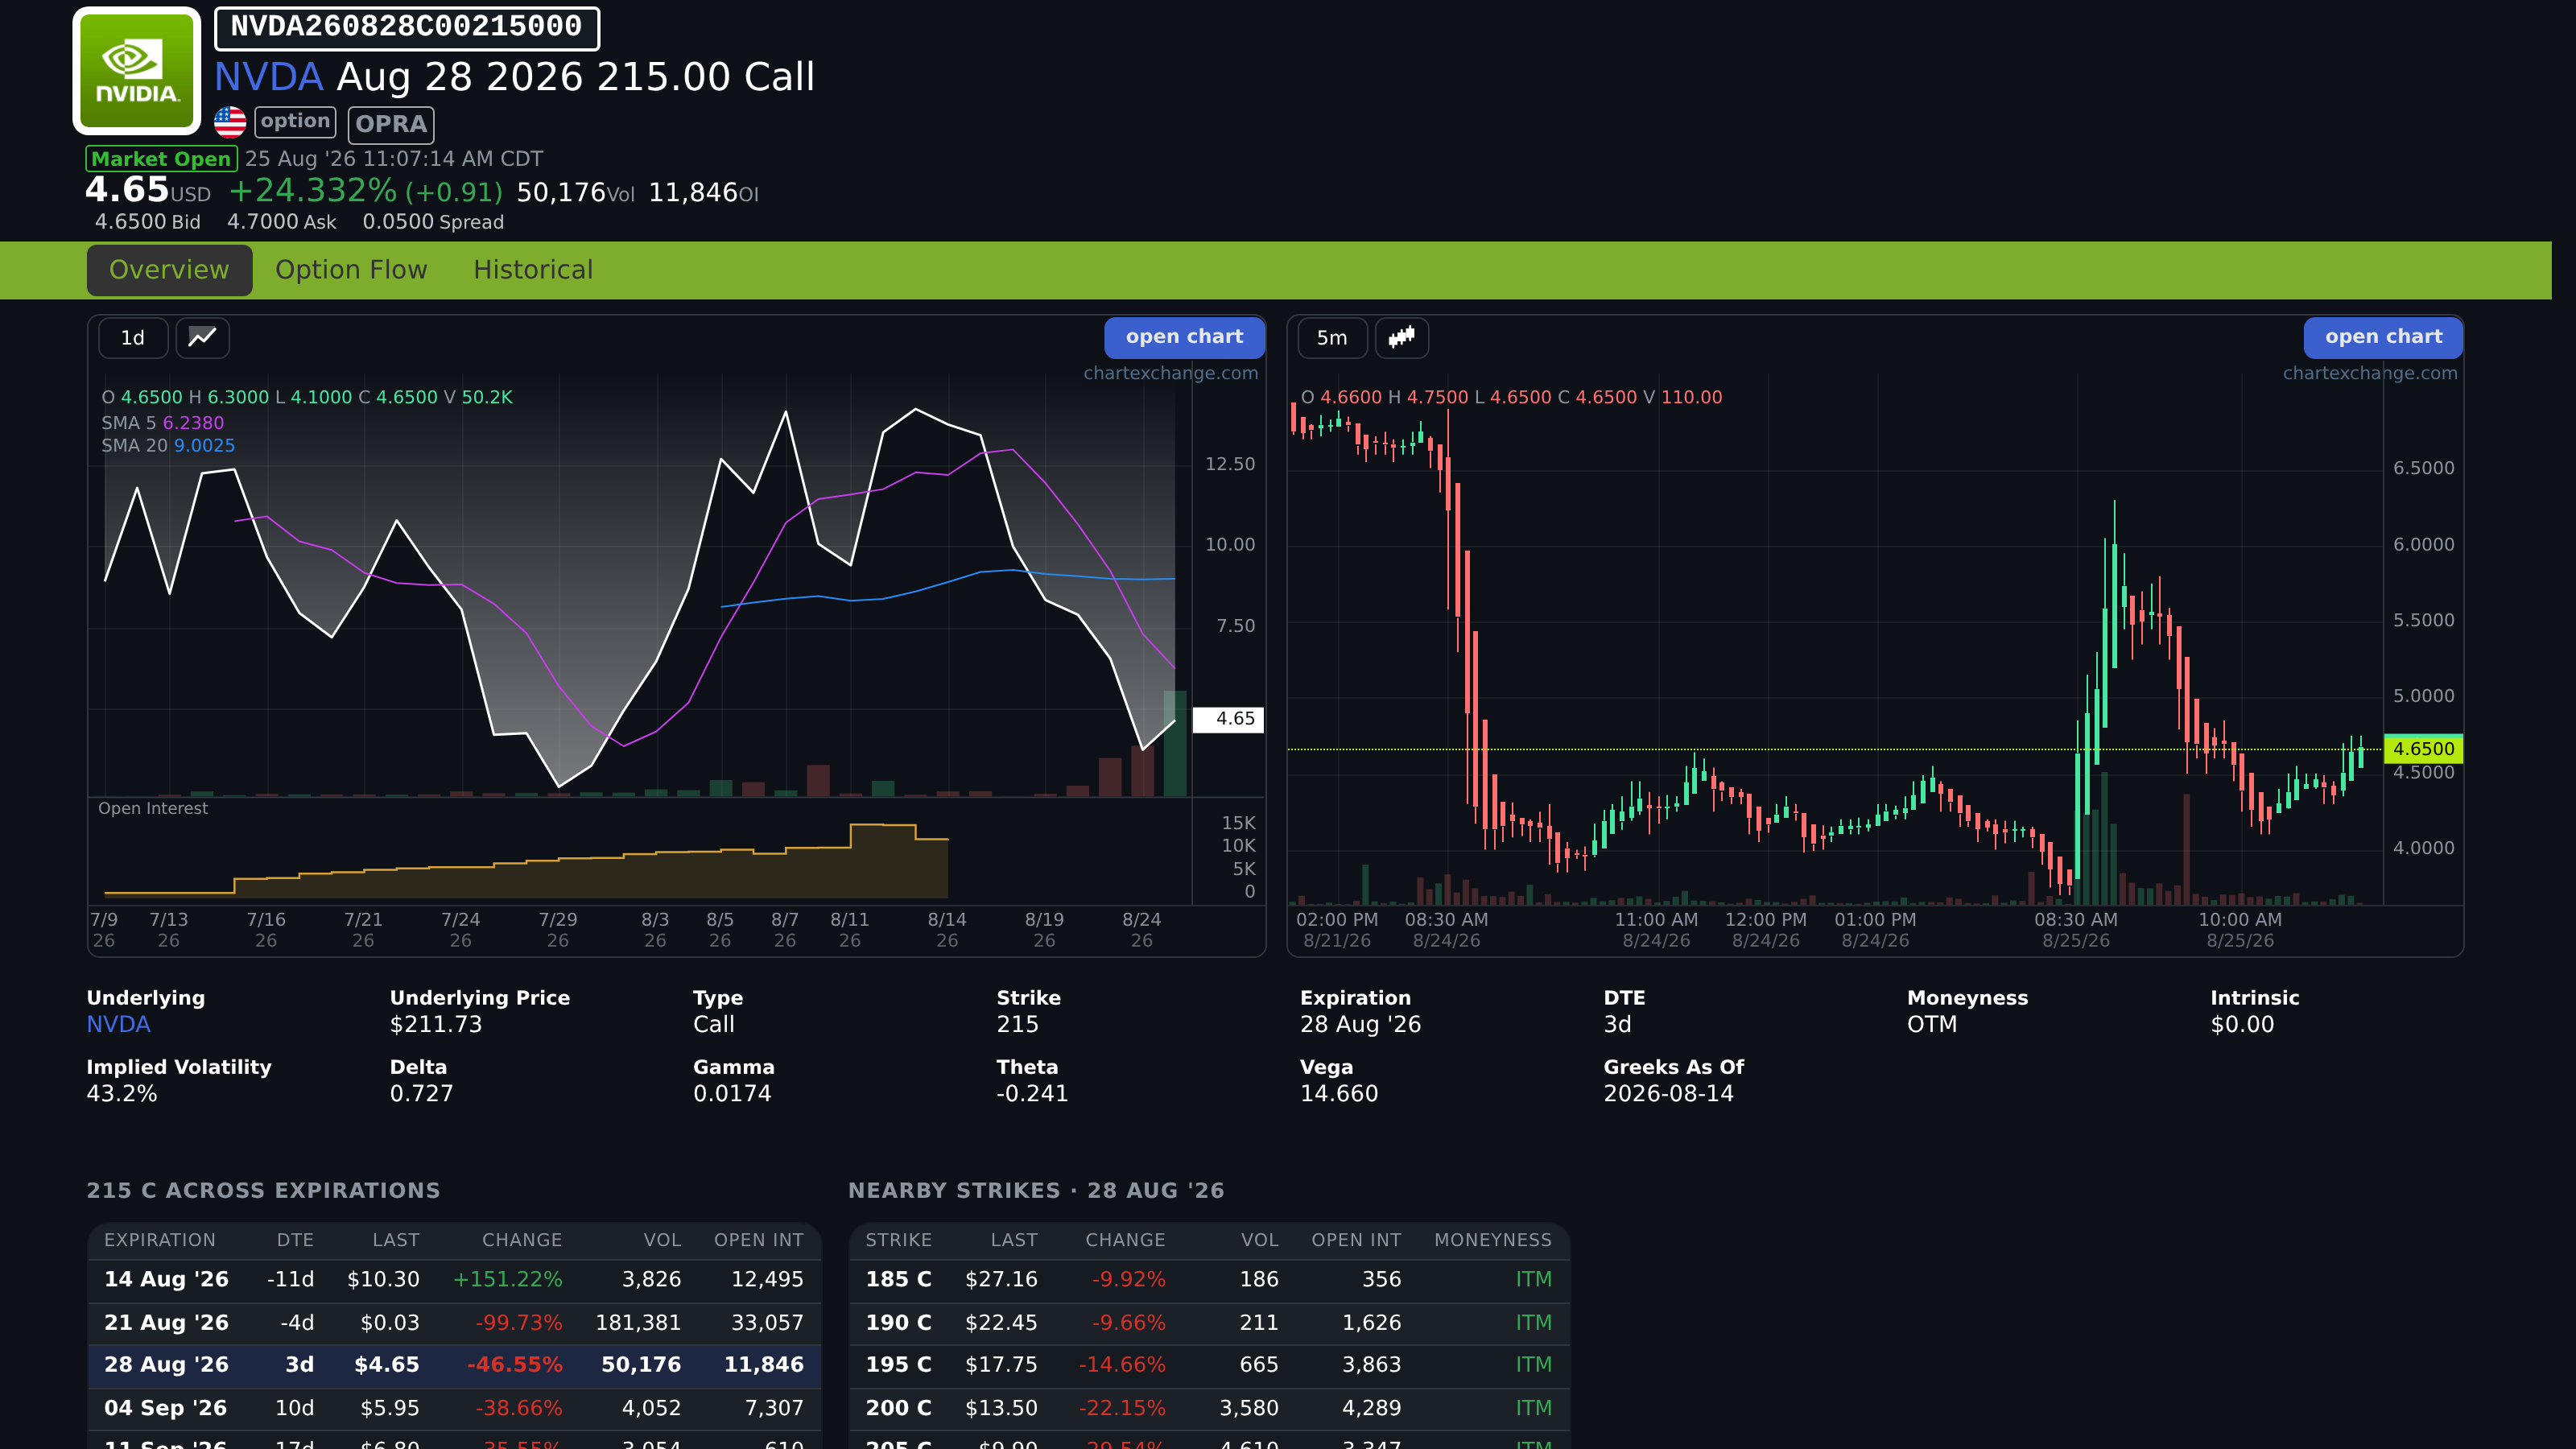
Task: Open the daily chart with open chart button
Action: pos(1185,337)
